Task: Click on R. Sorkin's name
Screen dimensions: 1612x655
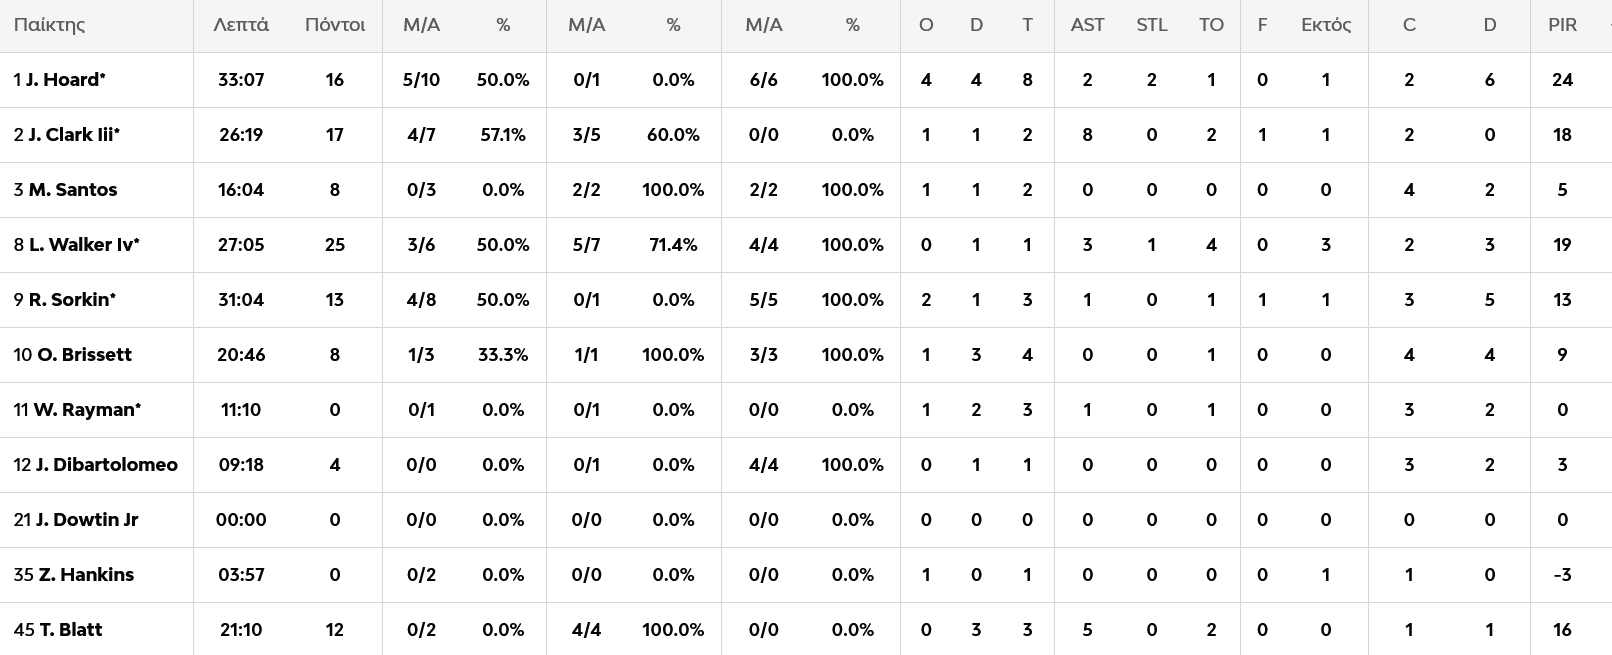Action: tap(72, 300)
